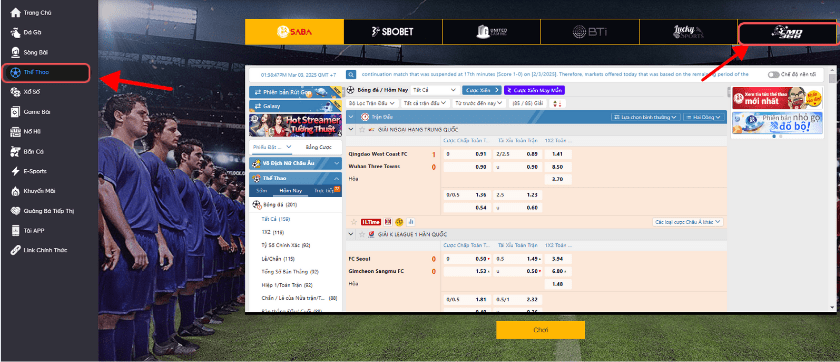Screen dimensions: 840x362
Task: Open the Hai Dòng layout dropdown
Action: click(x=704, y=117)
